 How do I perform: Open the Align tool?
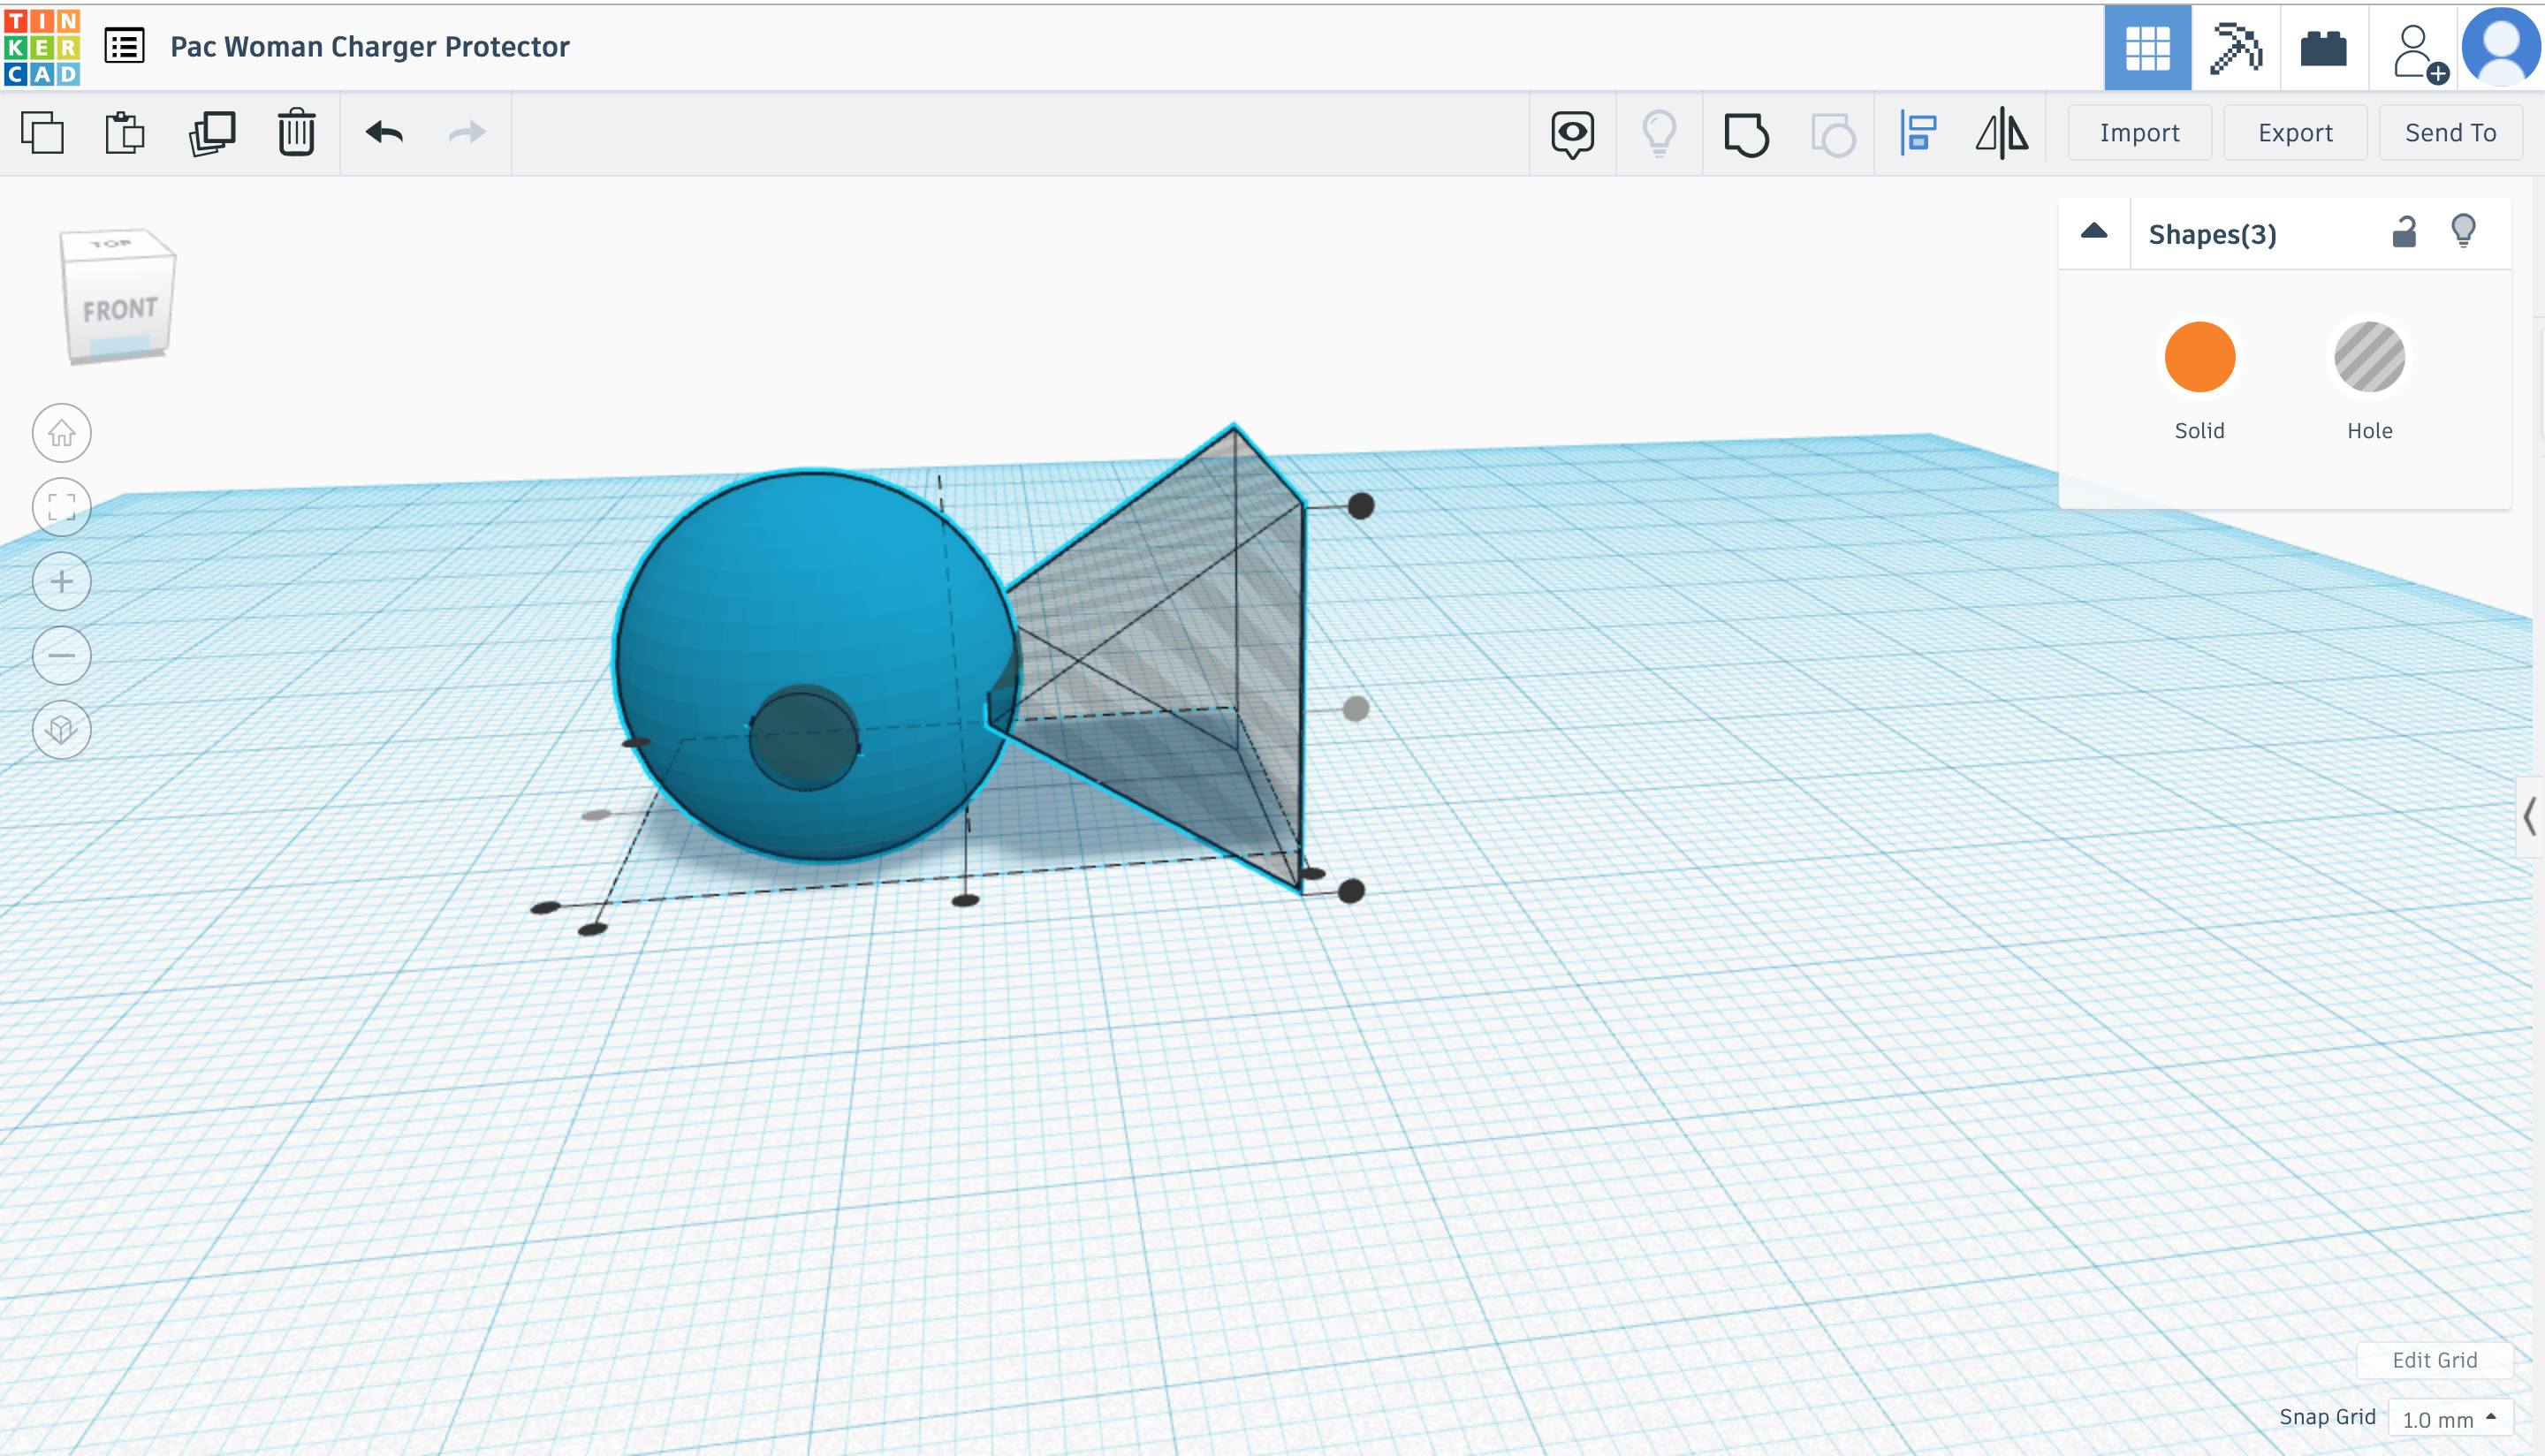click(1917, 132)
